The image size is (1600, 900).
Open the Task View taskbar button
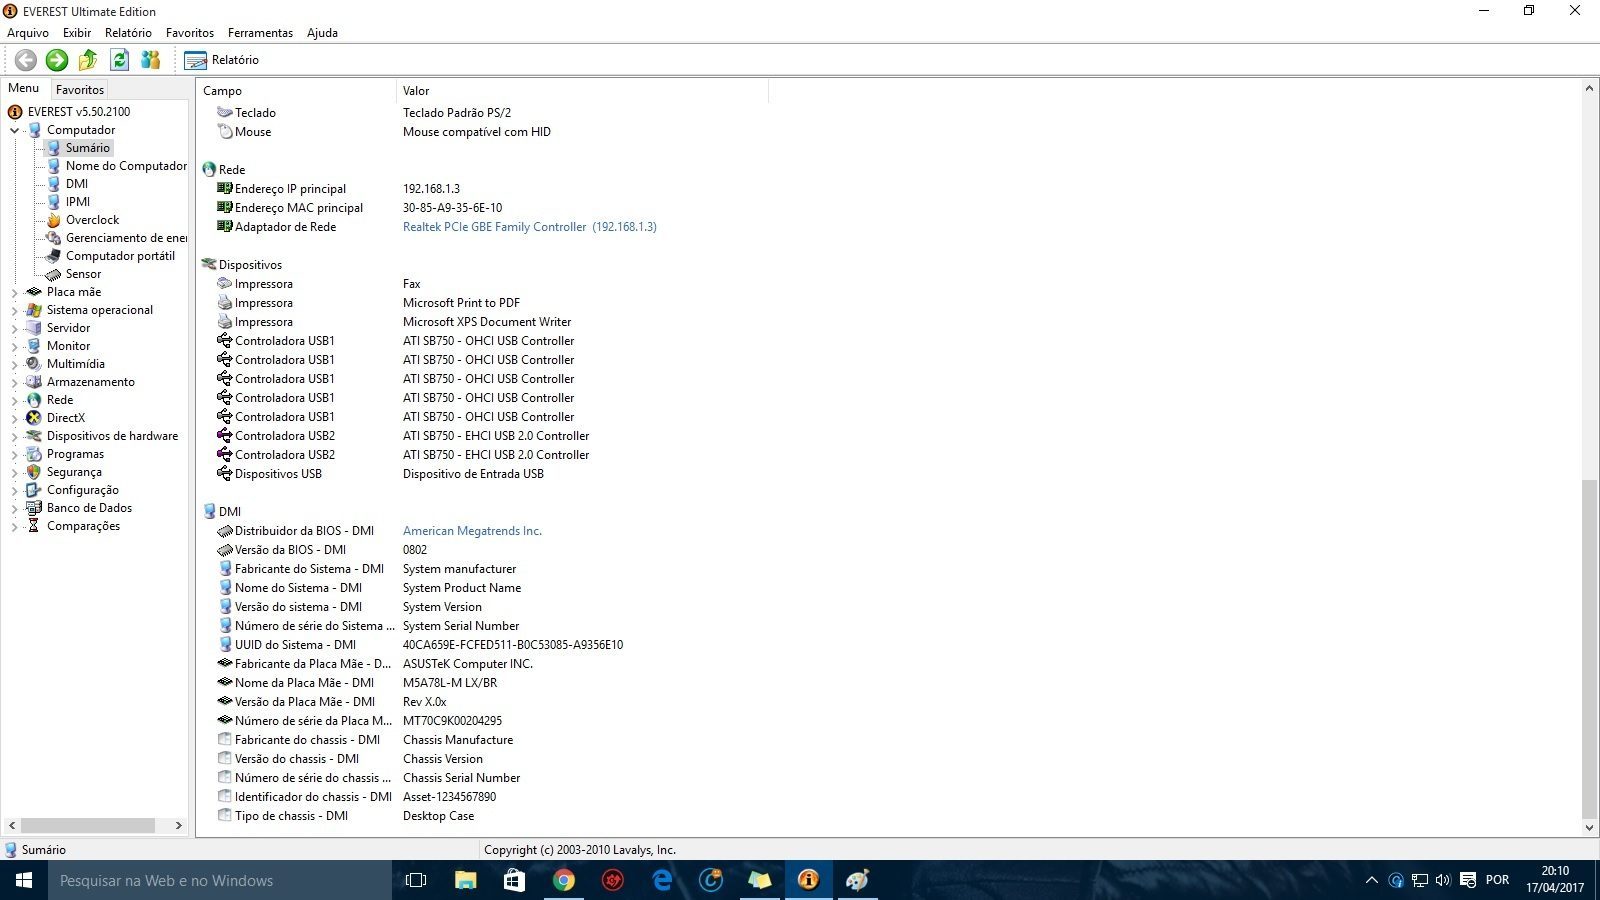[x=416, y=880]
